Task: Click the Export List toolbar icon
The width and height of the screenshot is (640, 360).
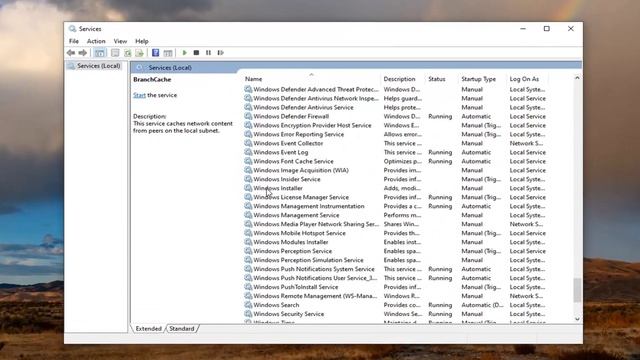Action: pyautogui.click(x=139, y=53)
